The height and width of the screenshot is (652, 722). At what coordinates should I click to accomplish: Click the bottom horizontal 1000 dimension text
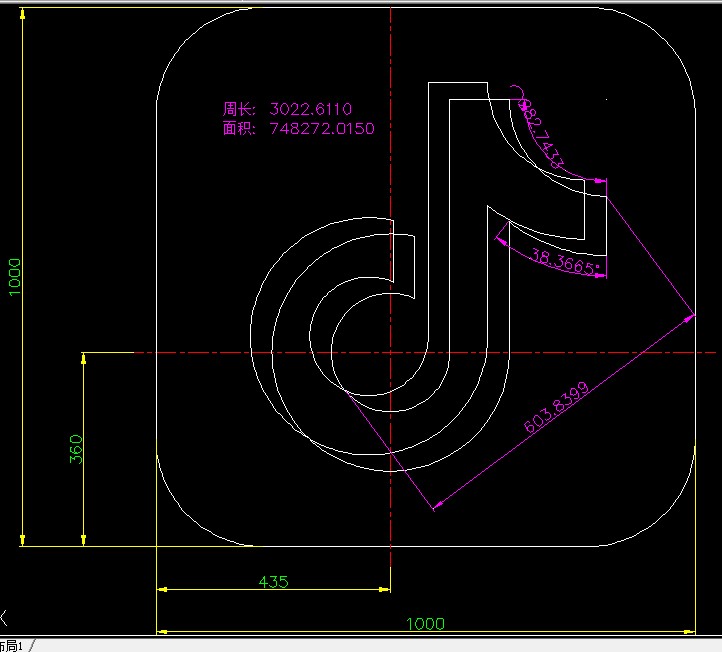tap(425, 624)
